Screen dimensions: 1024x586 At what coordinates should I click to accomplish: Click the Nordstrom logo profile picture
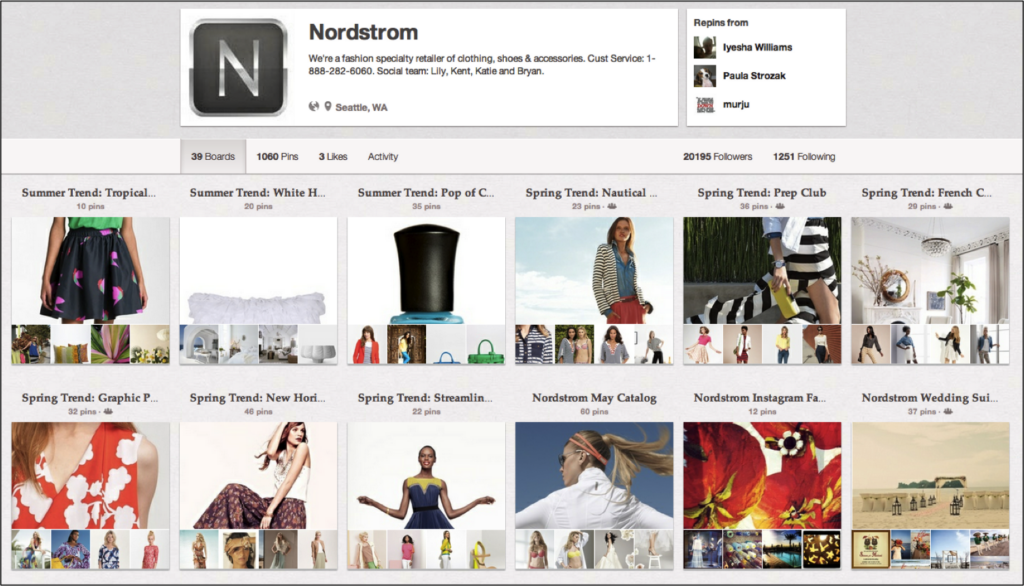238,67
